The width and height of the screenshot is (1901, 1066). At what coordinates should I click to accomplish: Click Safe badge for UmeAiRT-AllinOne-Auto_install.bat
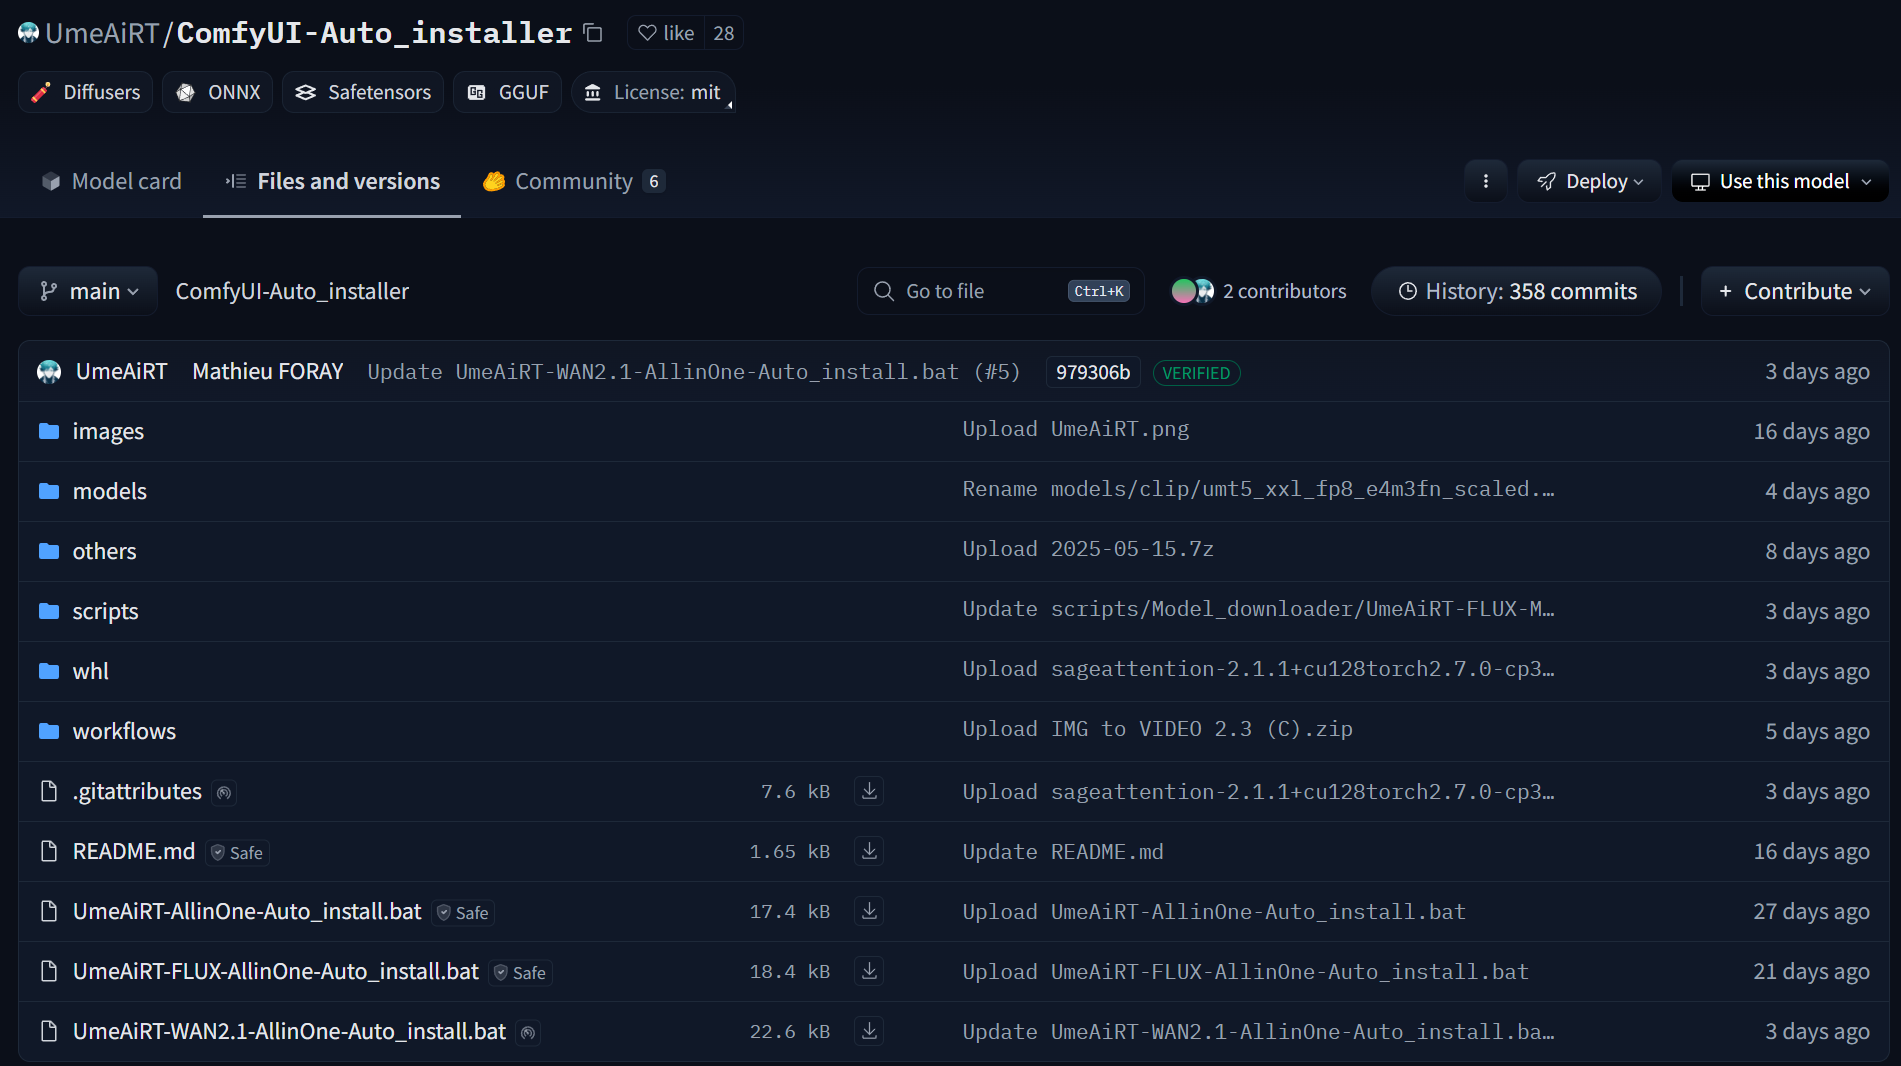[464, 912]
